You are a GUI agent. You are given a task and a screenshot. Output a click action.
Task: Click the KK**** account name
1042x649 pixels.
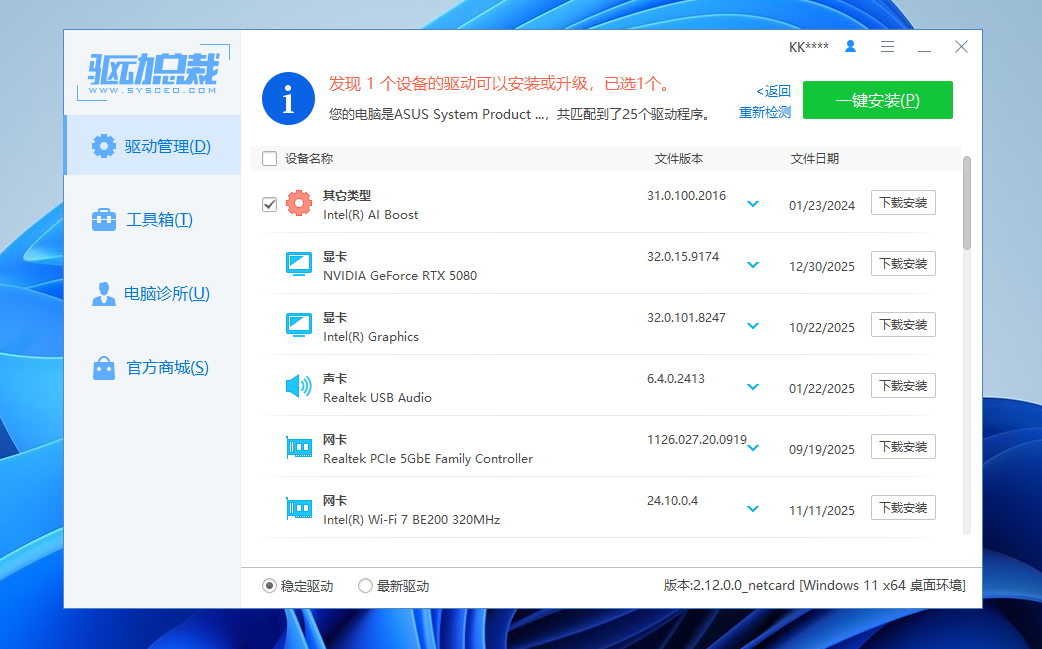click(809, 46)
